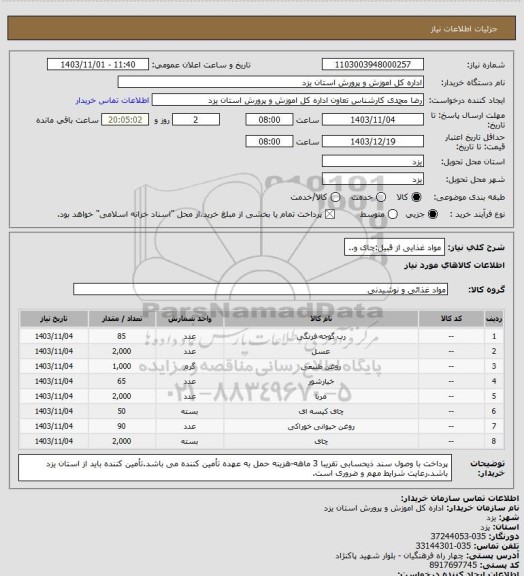Click the buyer organization name field

click(x=270, y=82)
